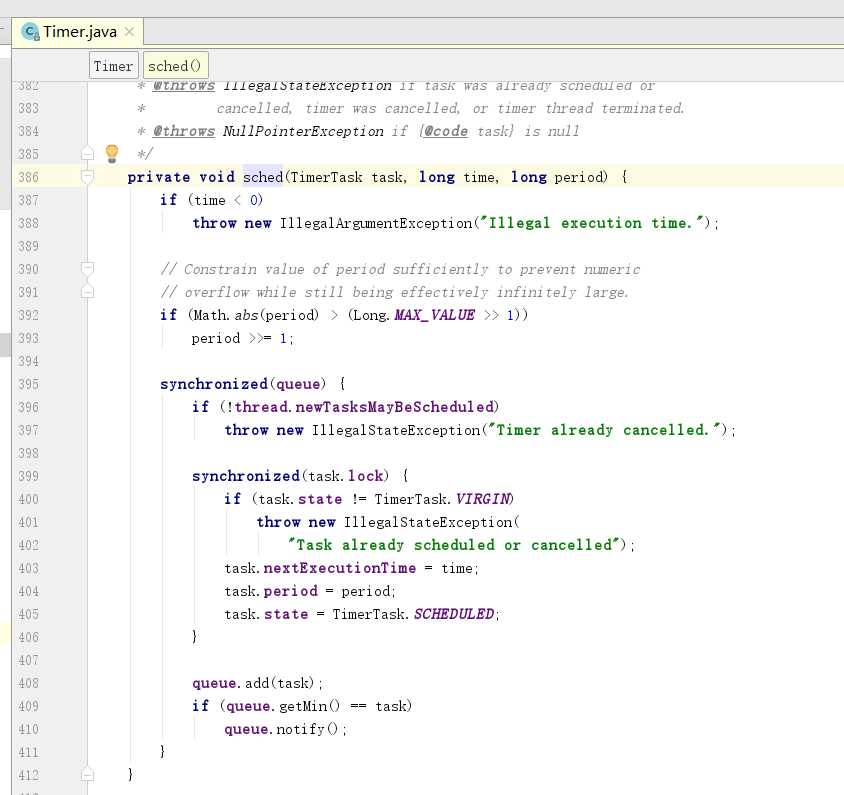The width and height of the screenshot is (844, 795).
Task: Collapse the Javadoc comment fold at line 385
Action: pyautogui.click(x=87, y=154)
